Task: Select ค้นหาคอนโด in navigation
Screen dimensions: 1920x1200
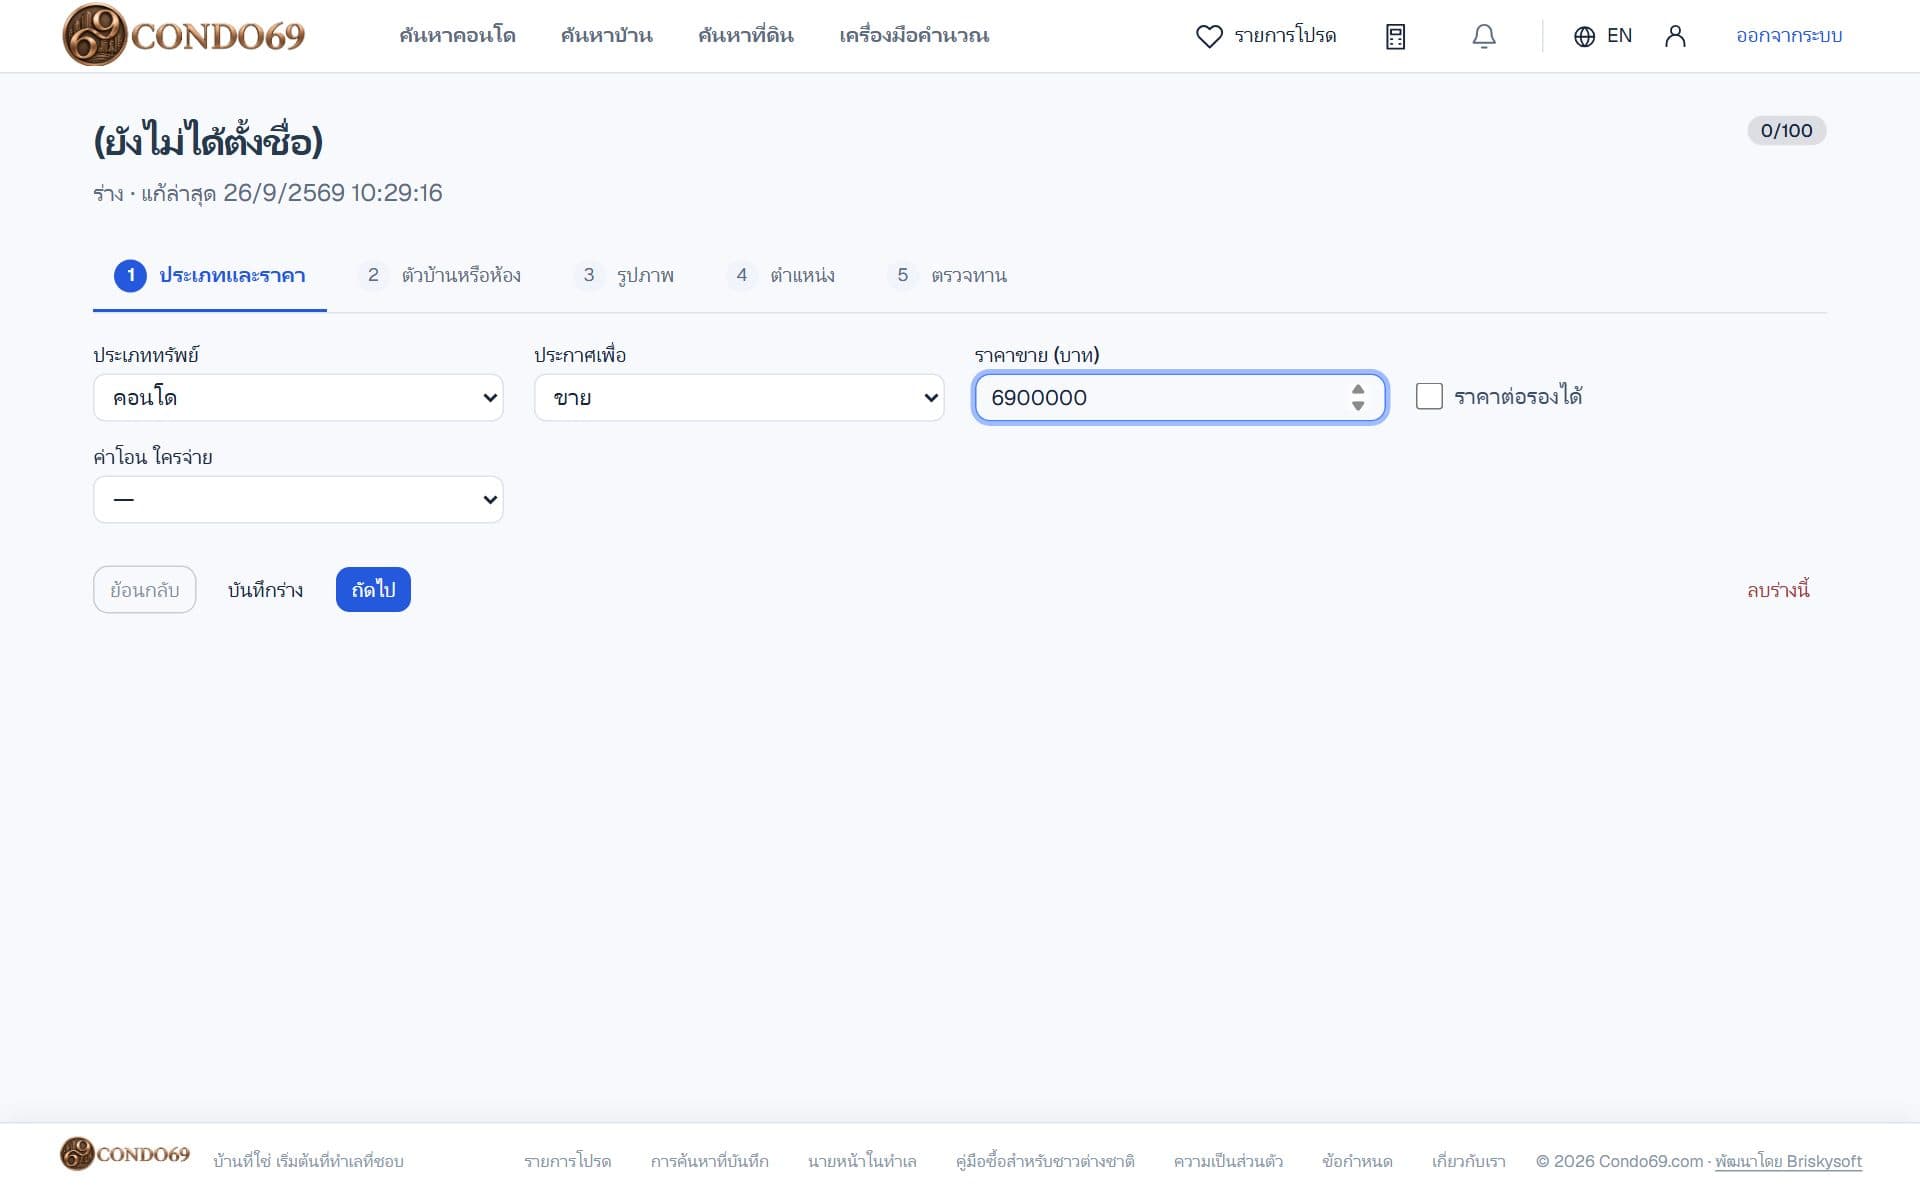Action: tap(457, 36)
